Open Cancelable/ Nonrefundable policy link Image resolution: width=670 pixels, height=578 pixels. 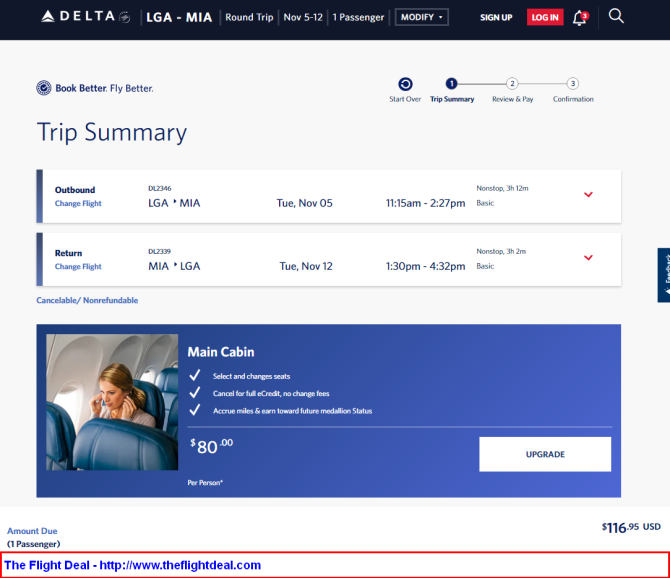coord(87,300)
